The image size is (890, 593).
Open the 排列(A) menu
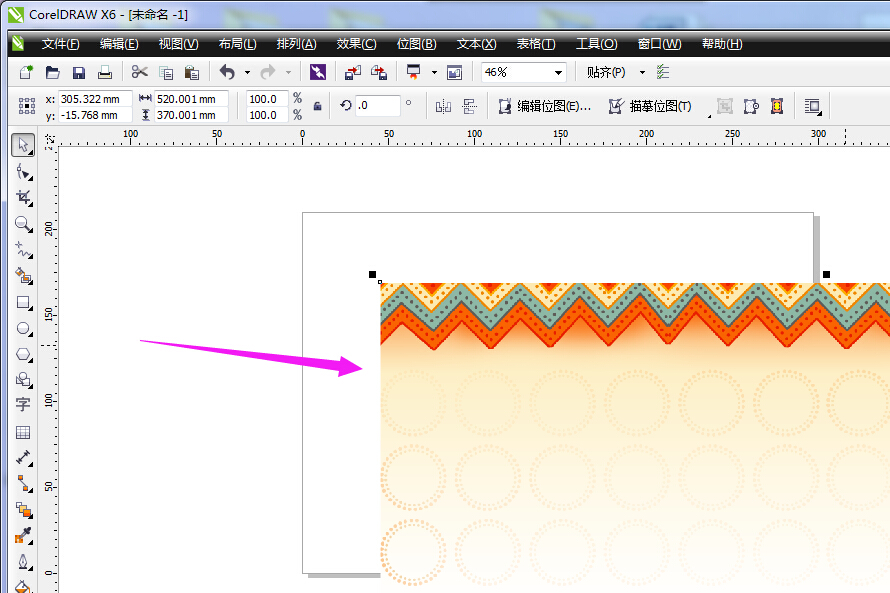pyautogui.click(x=296, y=44)
